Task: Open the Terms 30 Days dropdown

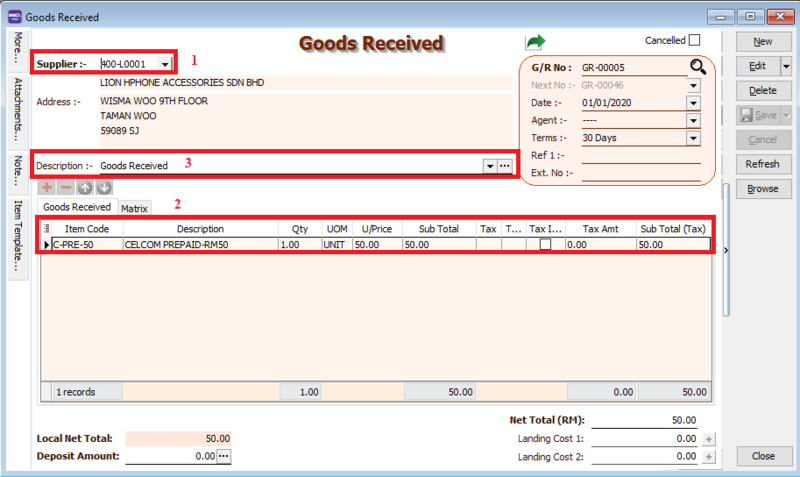Action: (x=693, y=138)
